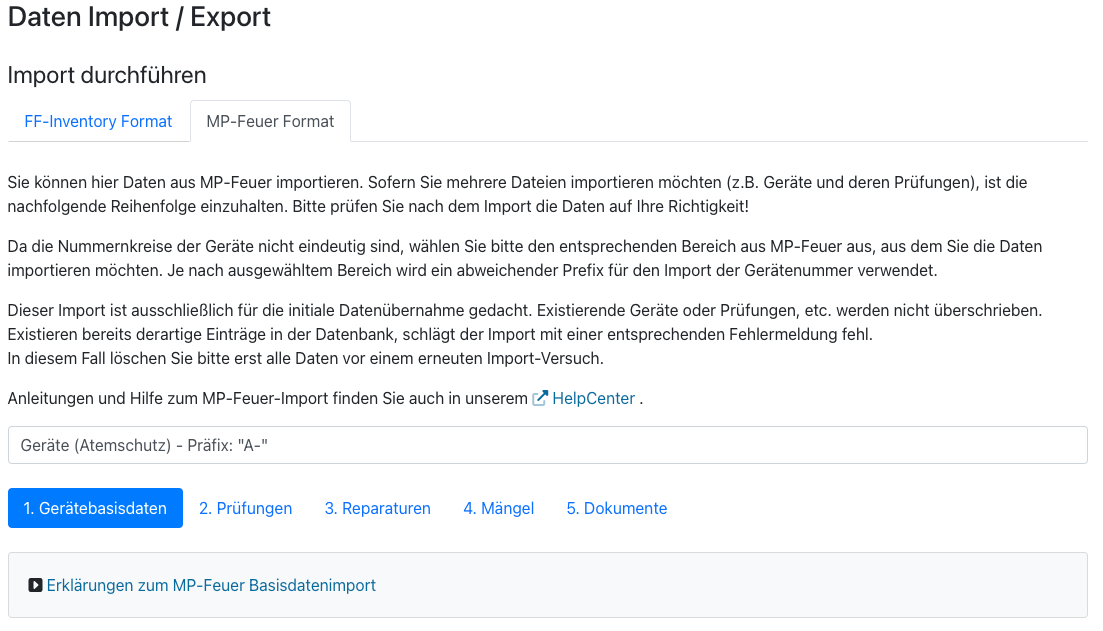Viewport: 1103px width, 631px height.
Task: Switch to step 4. Mängel
Action: tap(498, 508)
